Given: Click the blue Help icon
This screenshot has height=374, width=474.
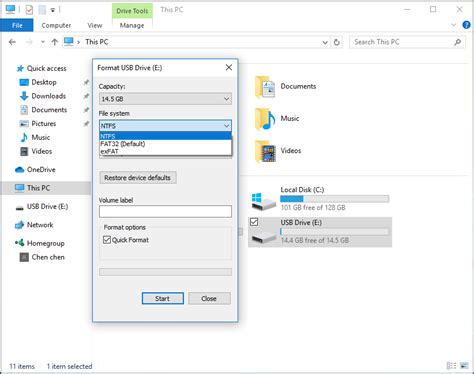Looking at the screenshot, I should [x=466, y=25].
